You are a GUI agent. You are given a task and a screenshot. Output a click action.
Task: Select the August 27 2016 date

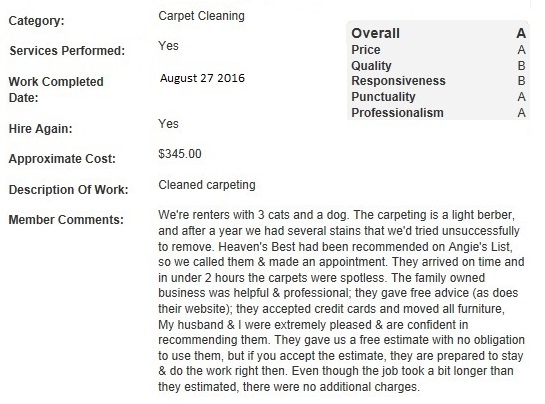(202, 78)
